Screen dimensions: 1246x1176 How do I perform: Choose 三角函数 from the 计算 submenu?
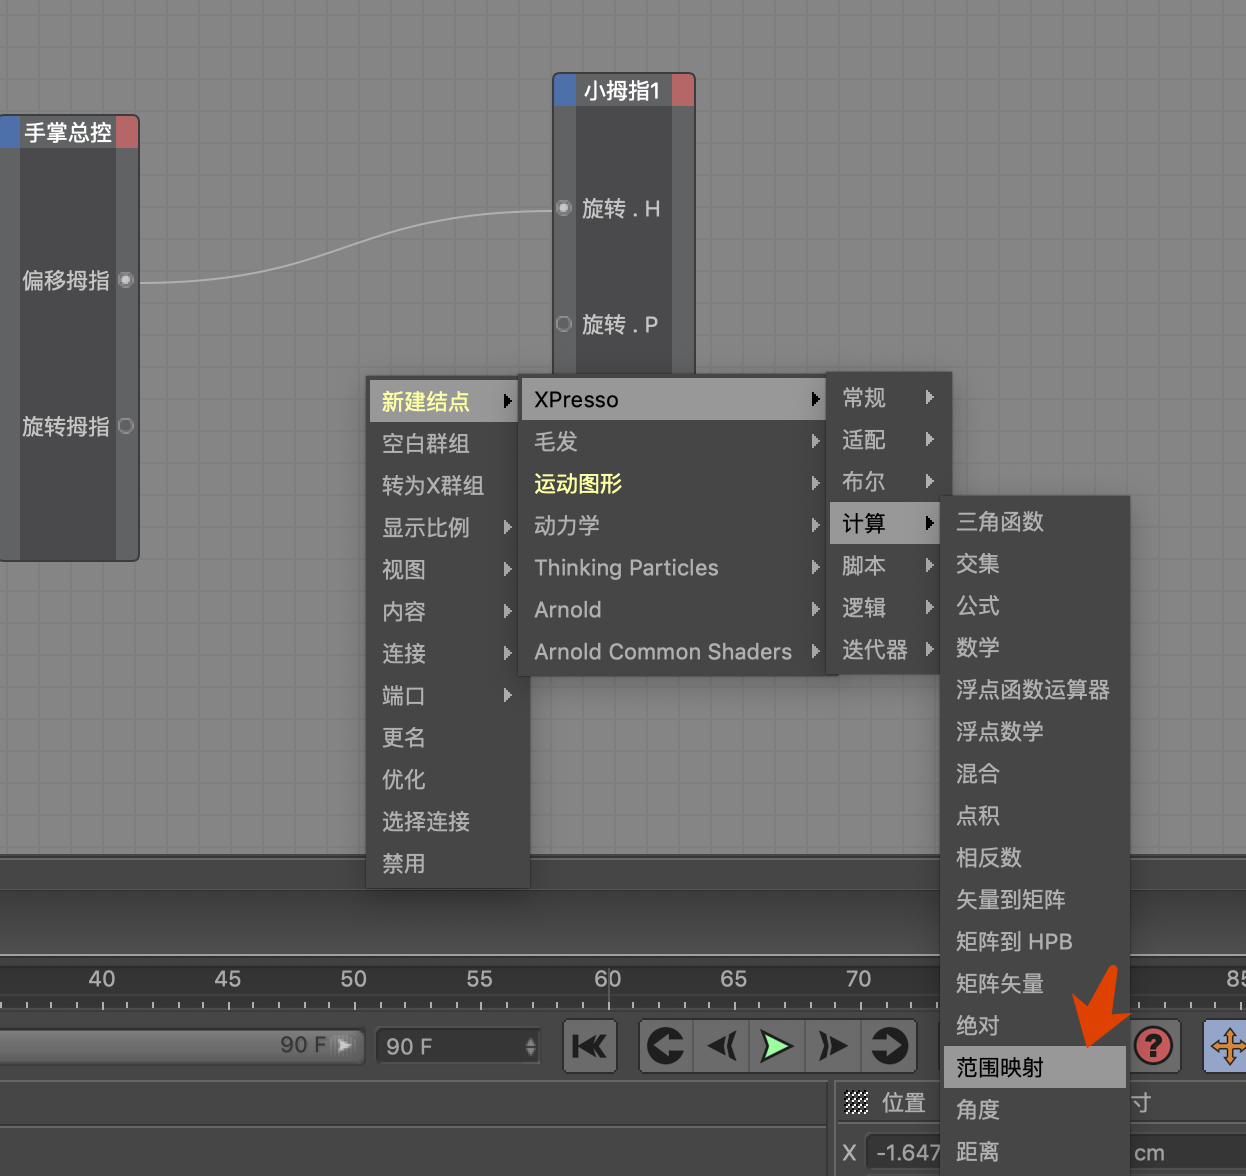click(x=1035, y=521)
